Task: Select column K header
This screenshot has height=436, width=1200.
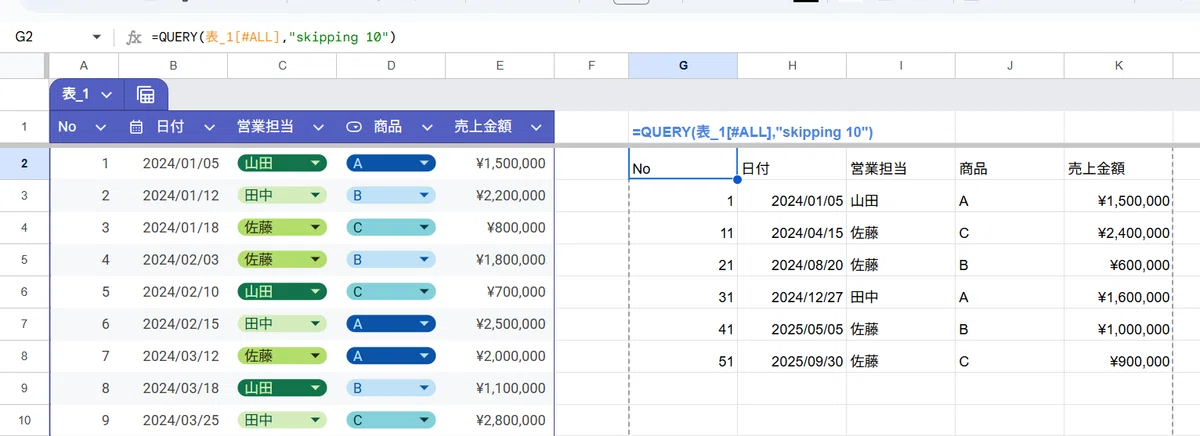Action: 1119,66
